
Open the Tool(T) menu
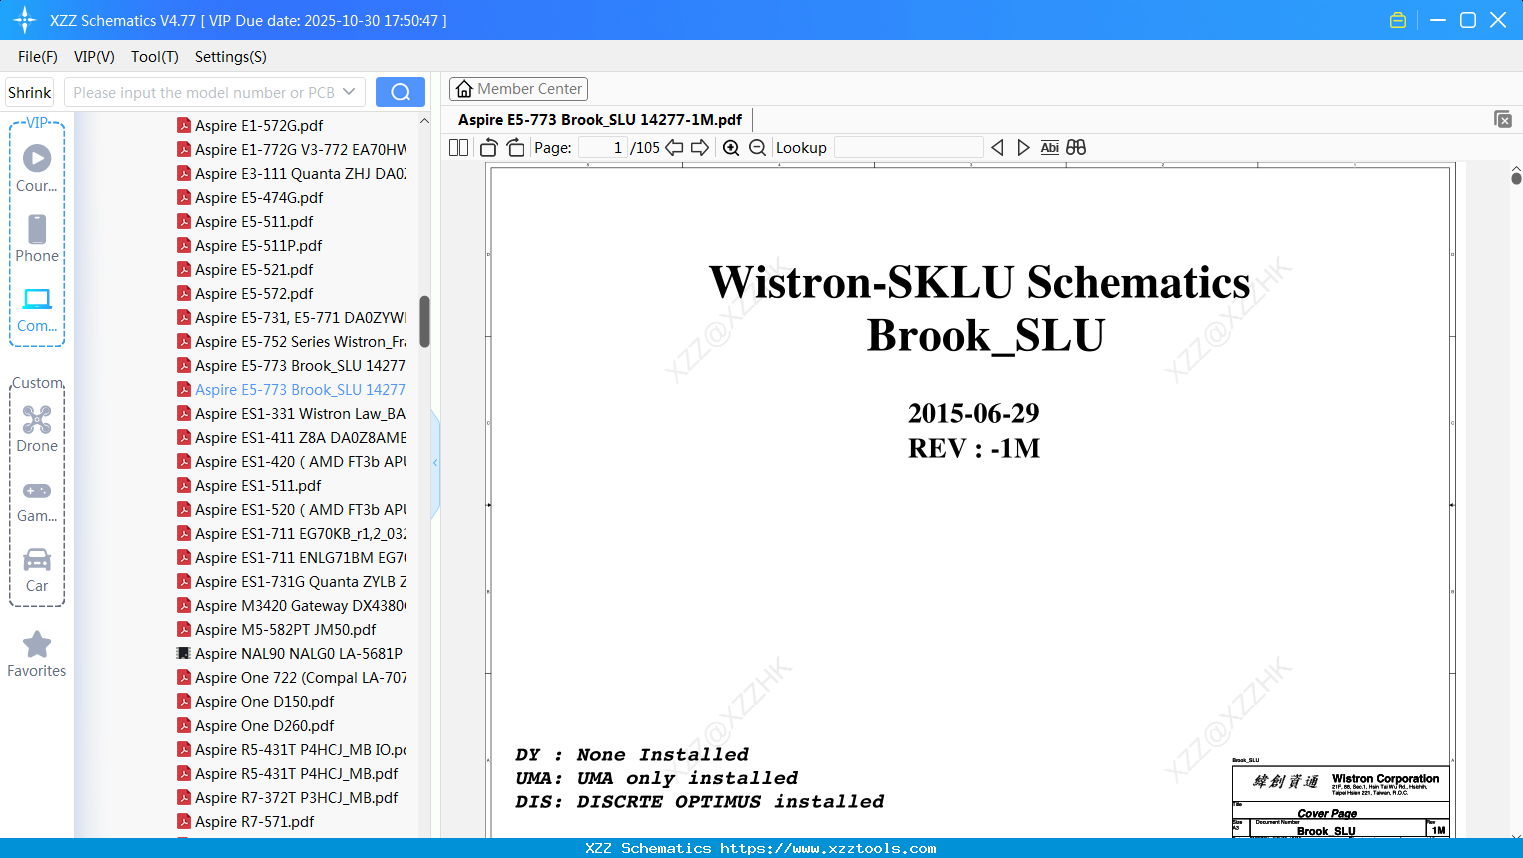(x=155, y=57)
